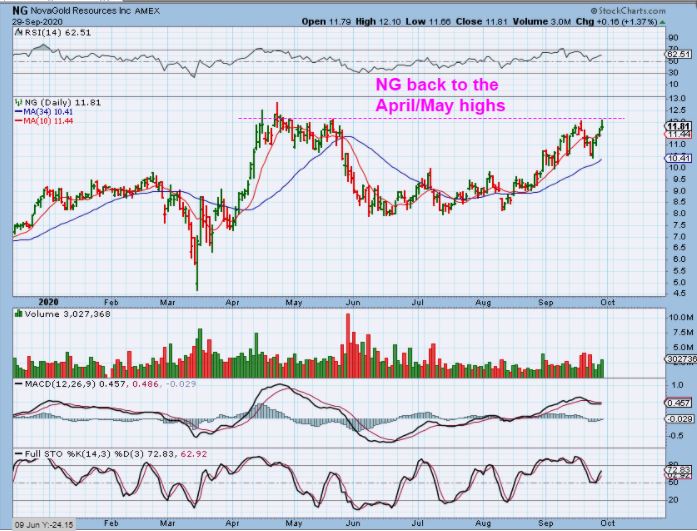Click the 10.41 moving average axis tag
Viewport: 697px width, 531px height.
[x=678, y=158]
